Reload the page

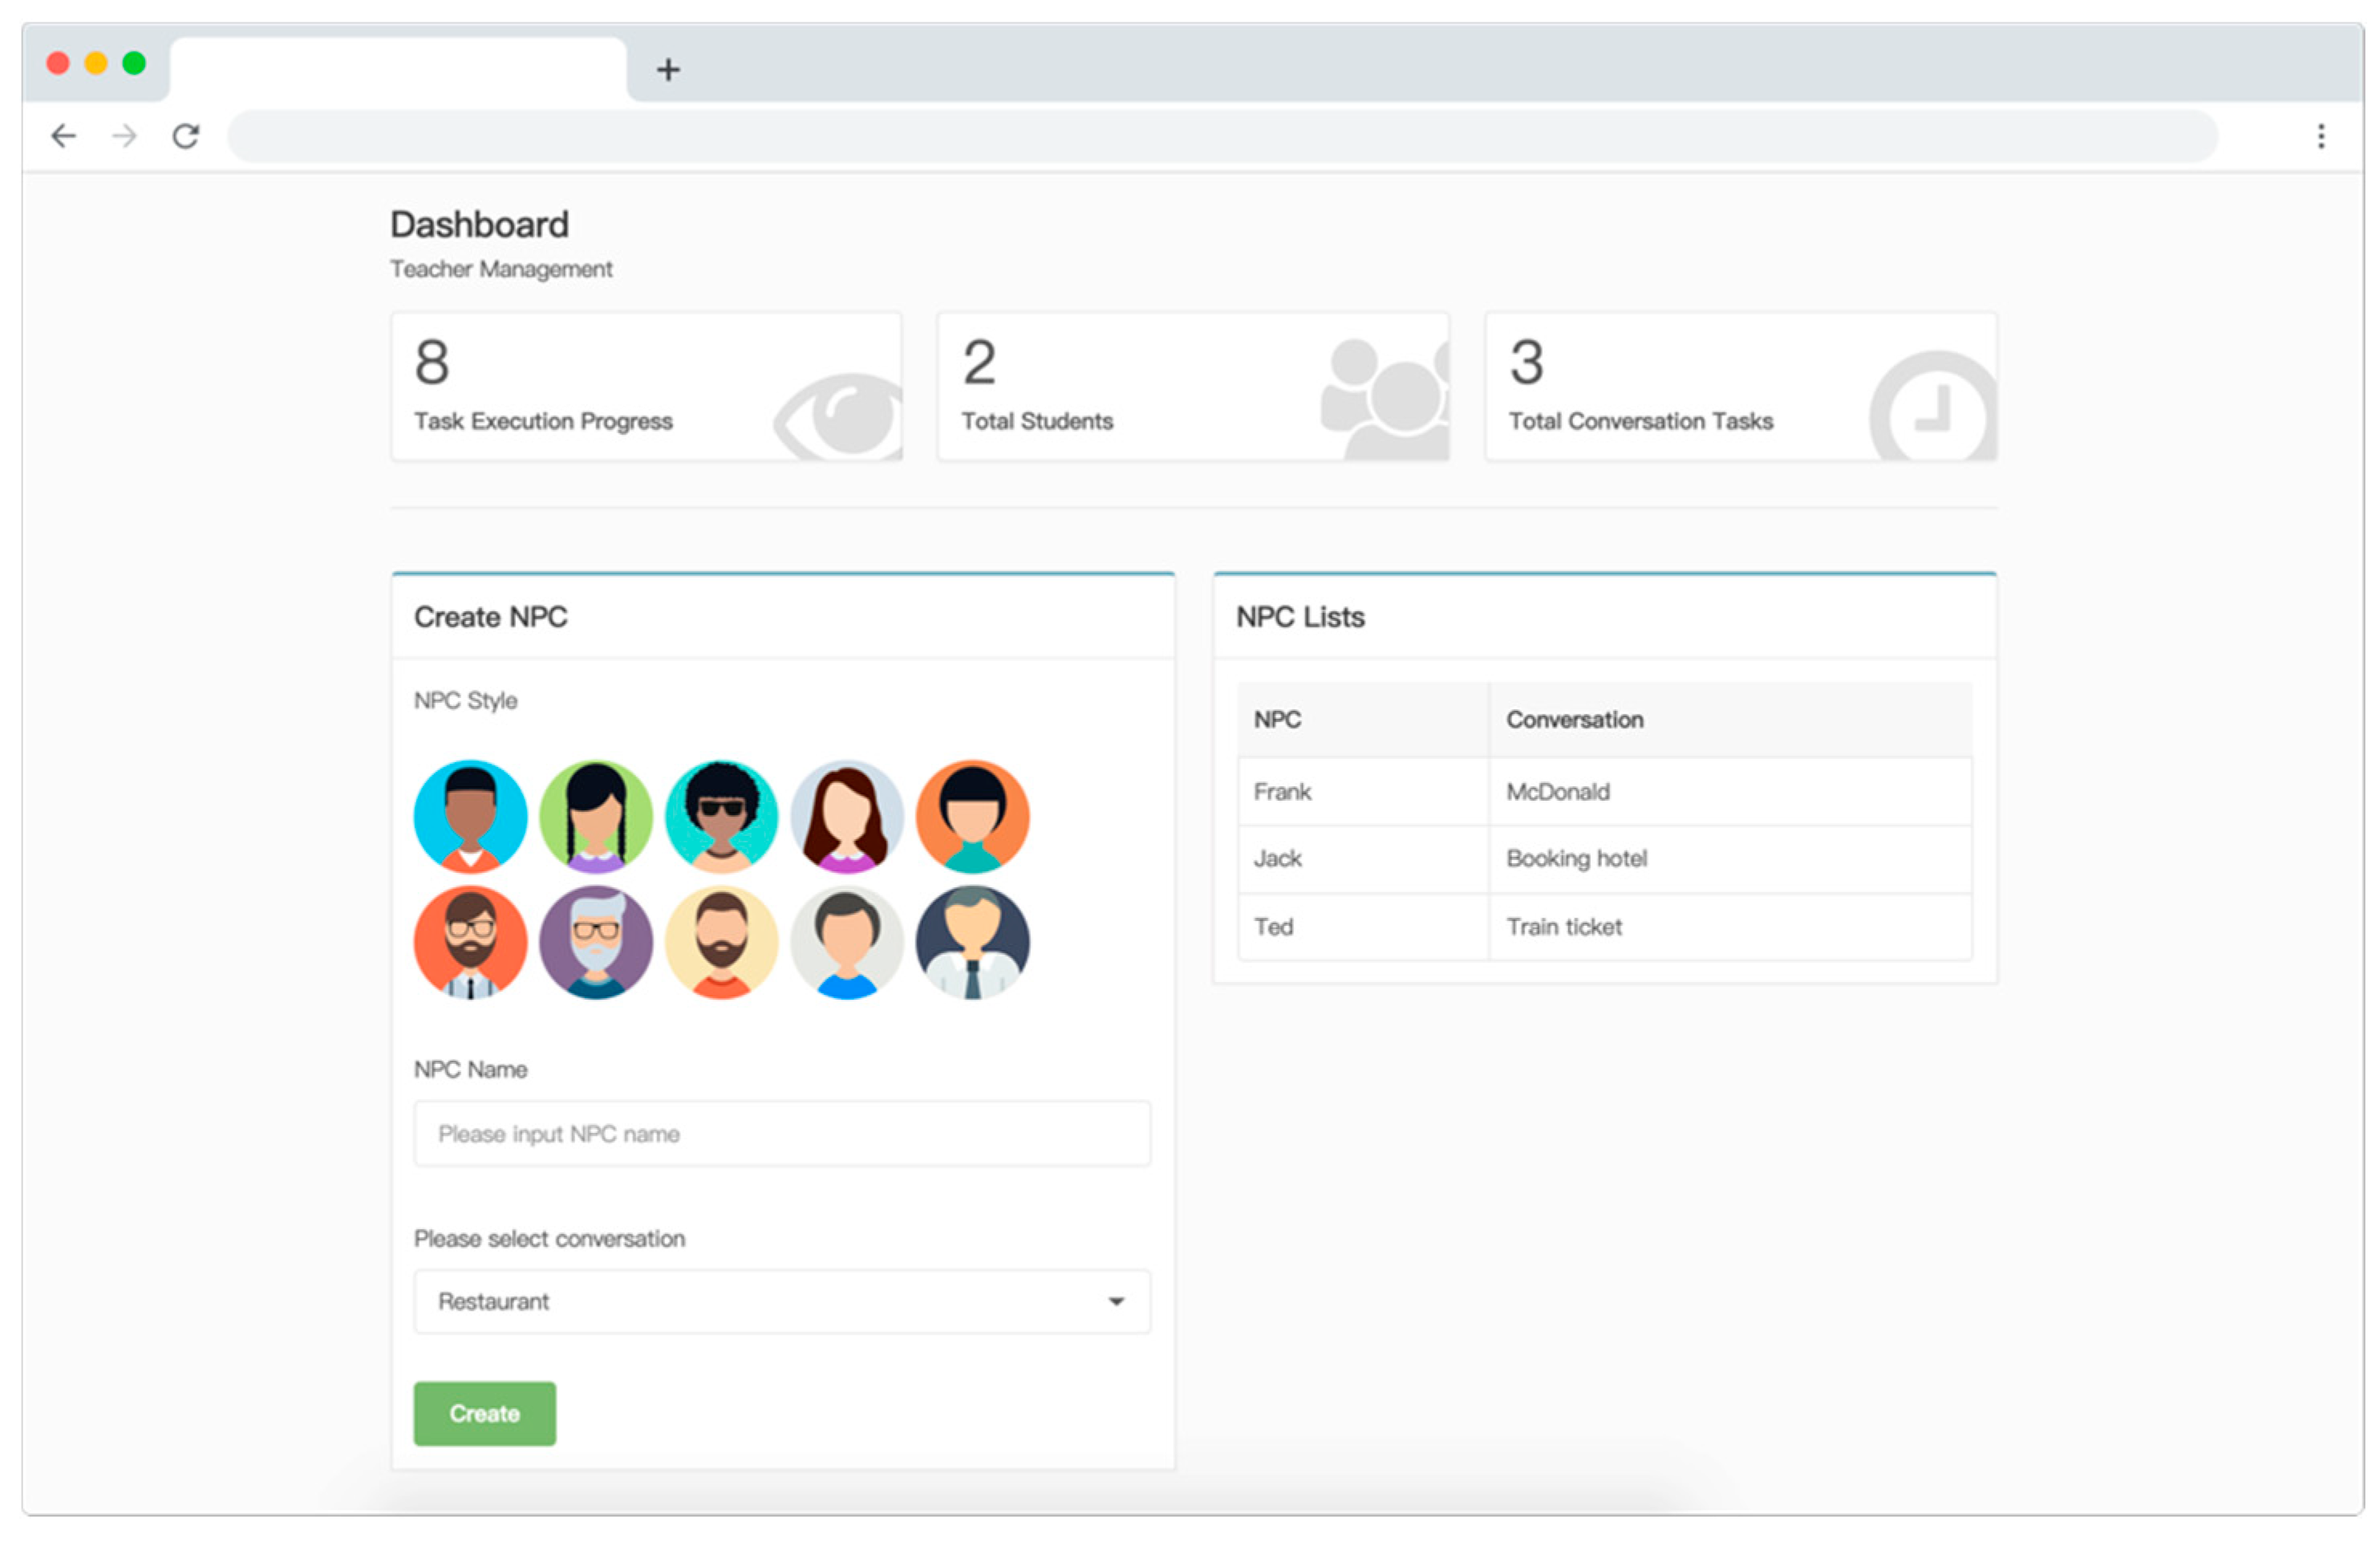[x=186, y=136]
